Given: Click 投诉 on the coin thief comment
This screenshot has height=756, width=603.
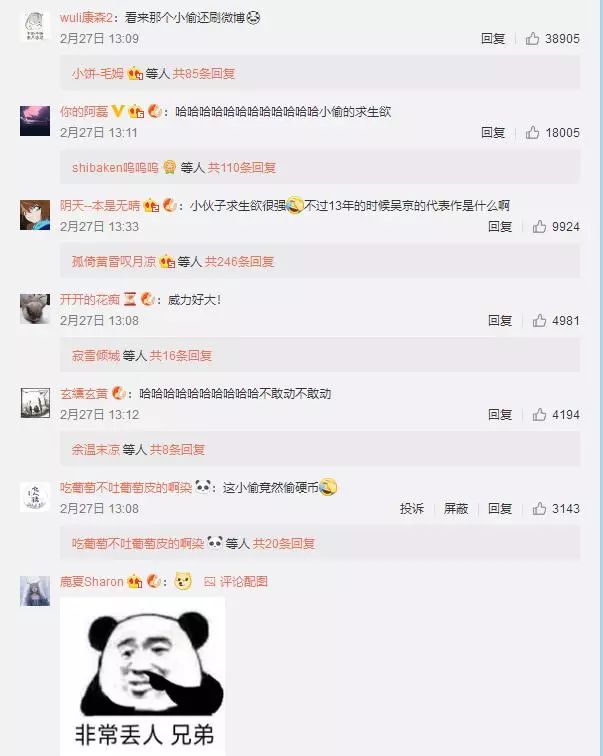Looking at the screenshot, I should click(x=412, y=509).
